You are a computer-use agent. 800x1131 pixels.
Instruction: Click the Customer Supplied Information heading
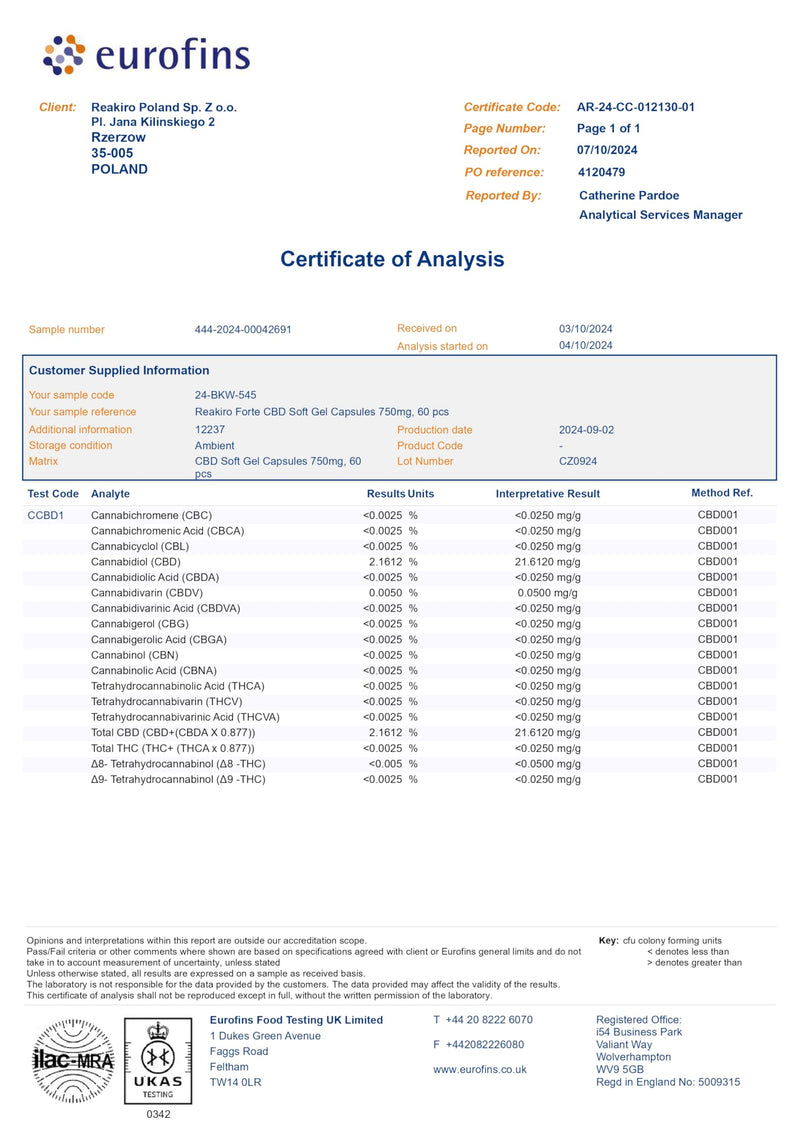(x=119, y=370)
